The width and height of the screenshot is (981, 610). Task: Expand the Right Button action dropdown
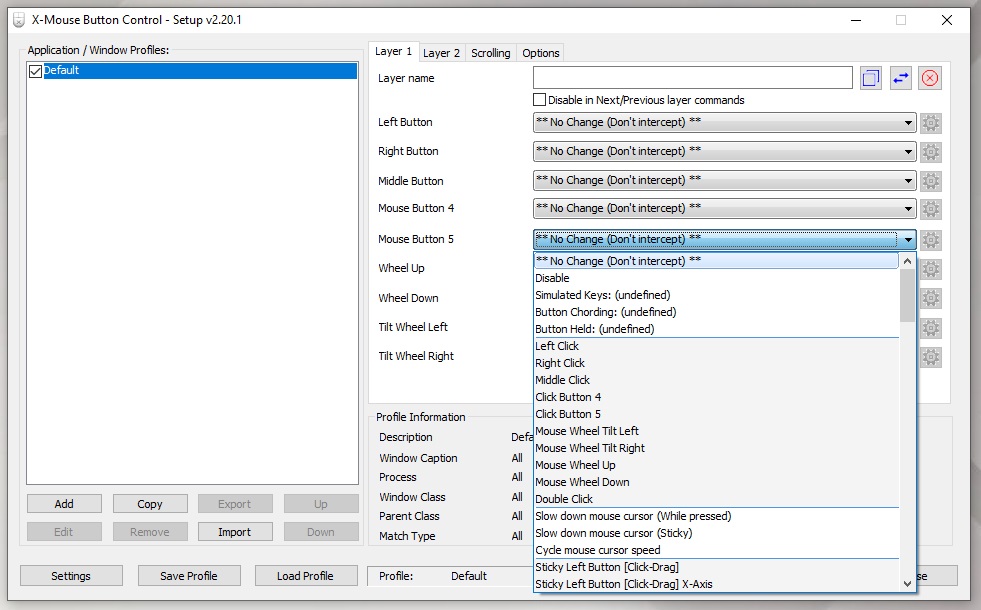pyautogui.click(x=725, y=152)
